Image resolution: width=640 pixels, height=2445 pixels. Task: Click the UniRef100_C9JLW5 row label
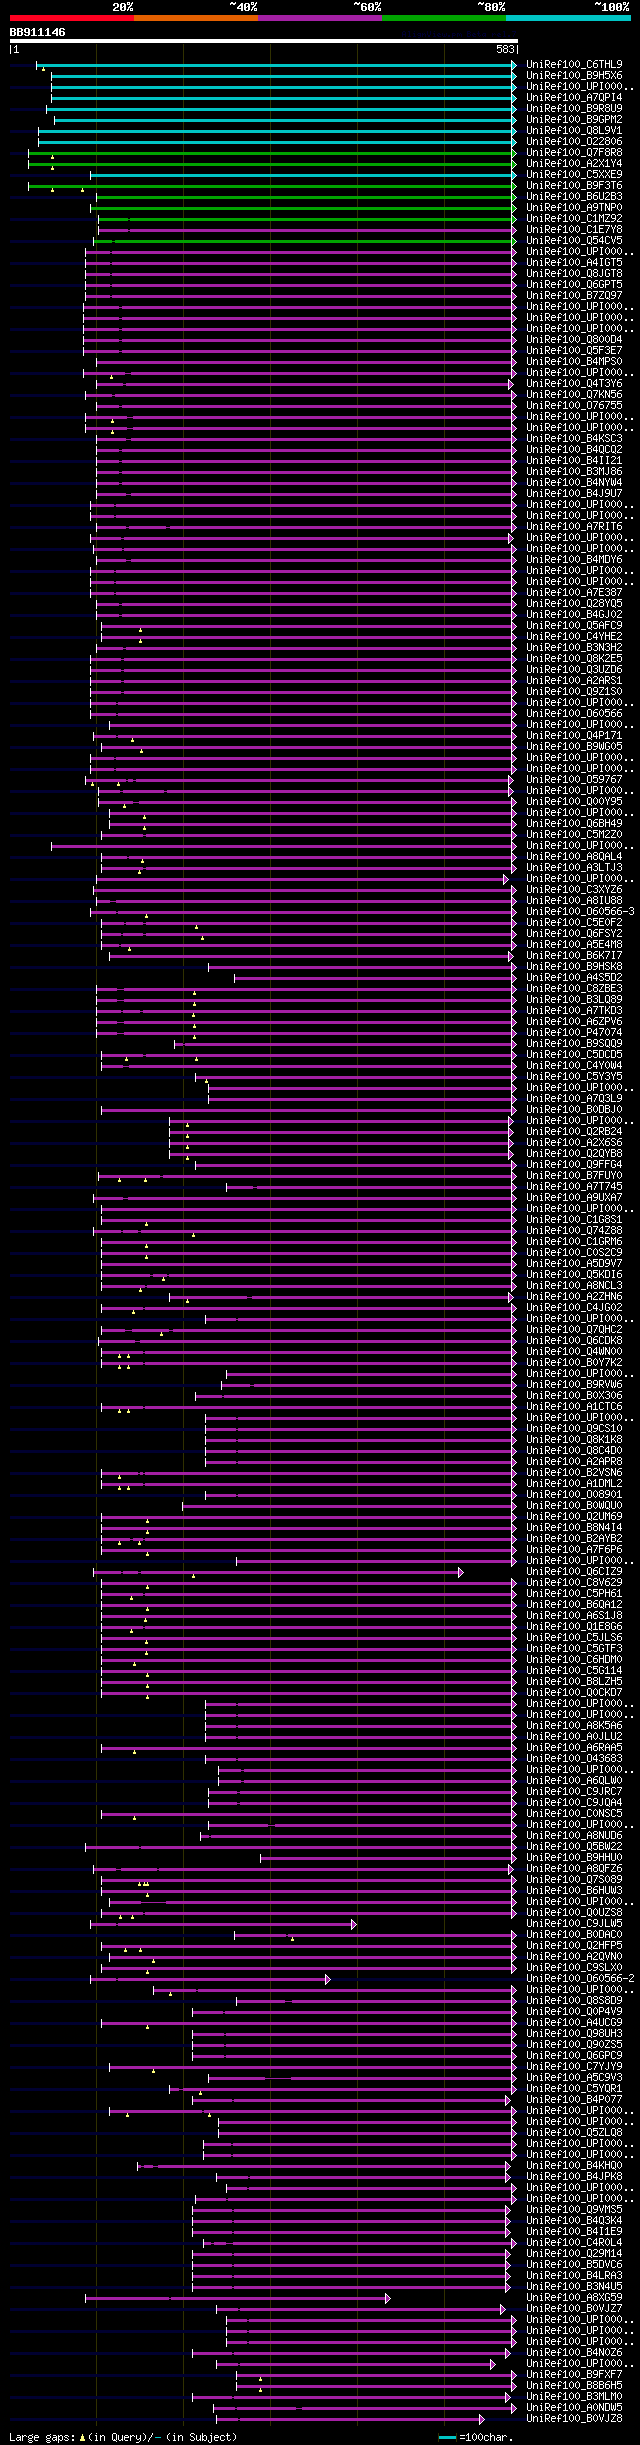coord(574,1924)
